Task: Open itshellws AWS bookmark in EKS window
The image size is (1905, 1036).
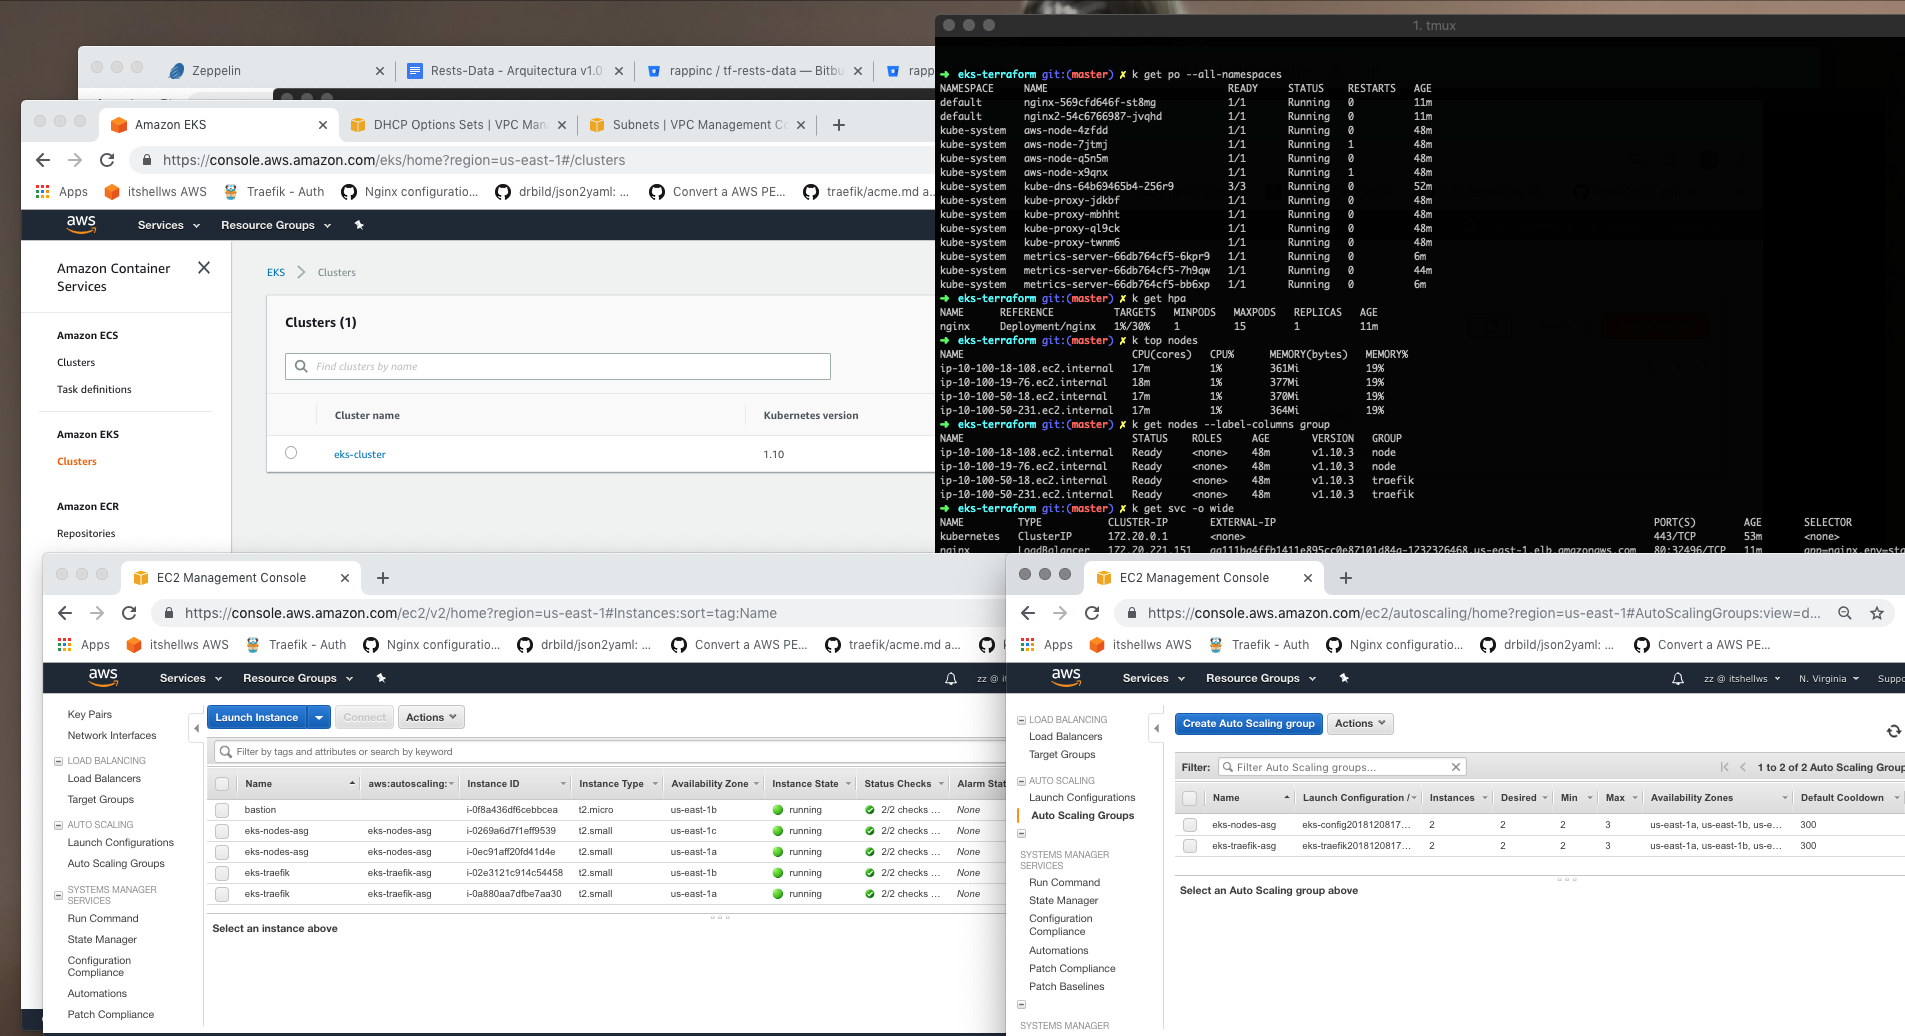Action: [x=155, y=192]
